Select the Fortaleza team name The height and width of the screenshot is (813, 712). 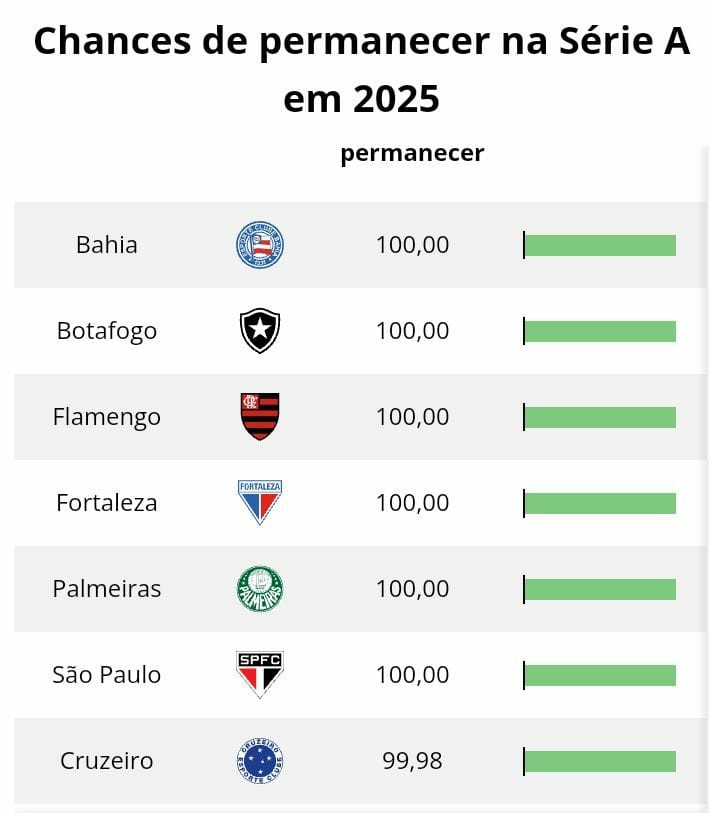107,503
